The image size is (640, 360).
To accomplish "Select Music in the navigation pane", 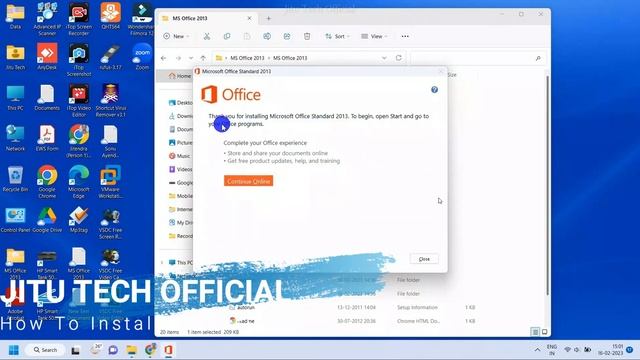I will click(x=180, y=156).
